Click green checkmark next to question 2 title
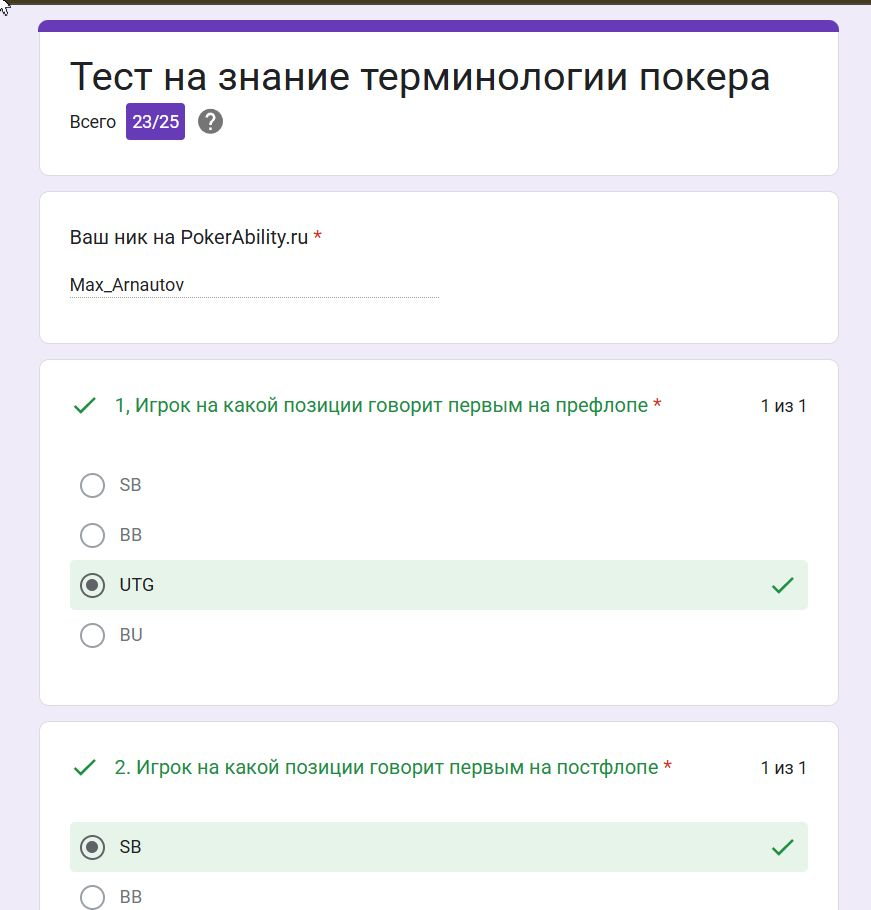871x910 pixels. pos(85,768)
